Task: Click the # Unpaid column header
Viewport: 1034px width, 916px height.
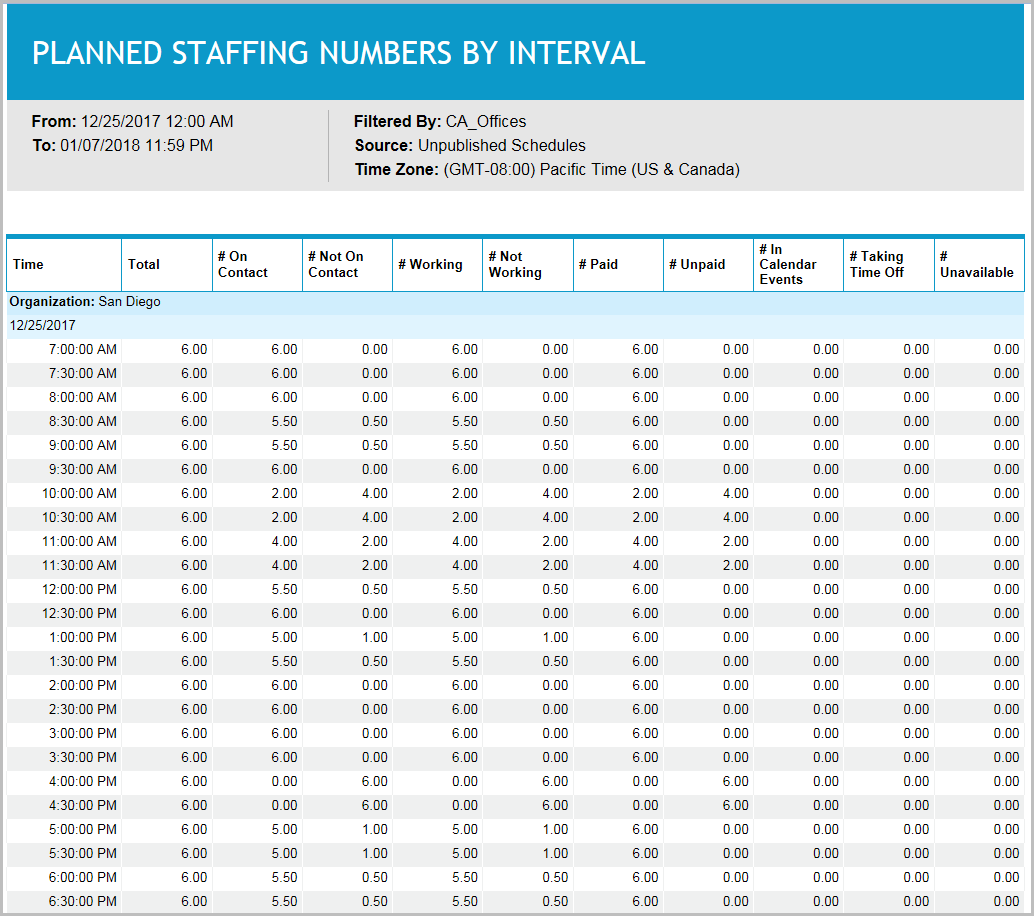Action: [690, 264]
